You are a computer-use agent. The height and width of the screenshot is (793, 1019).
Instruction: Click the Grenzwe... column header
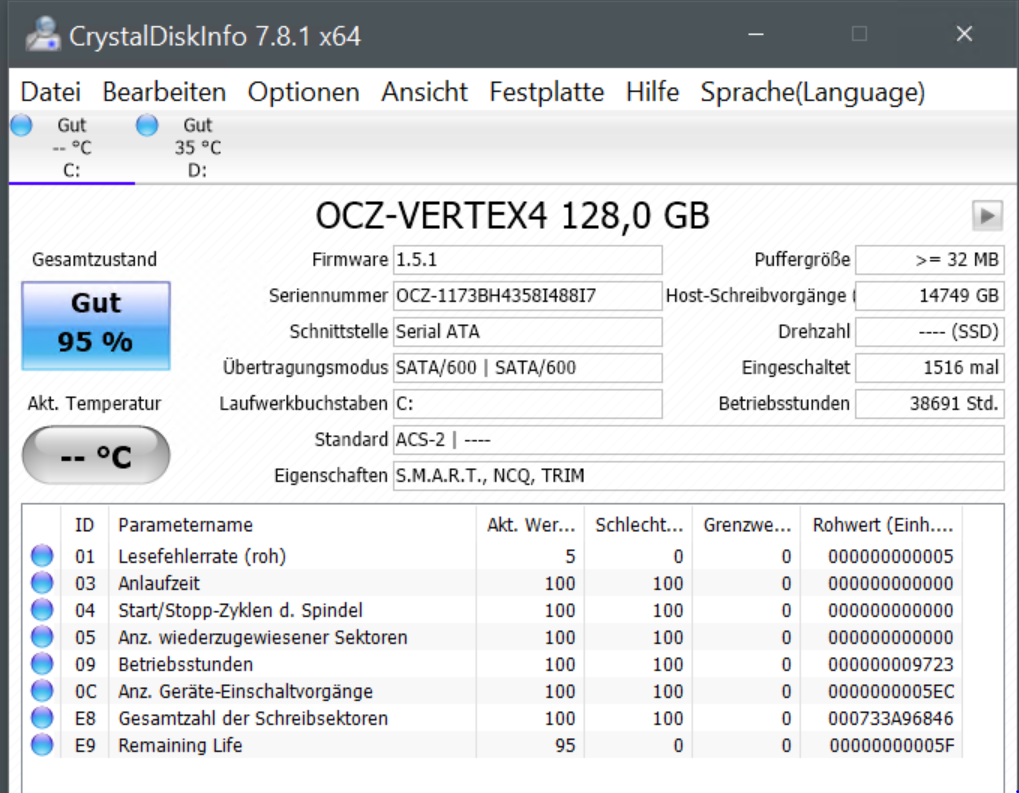tap(747, 525)
